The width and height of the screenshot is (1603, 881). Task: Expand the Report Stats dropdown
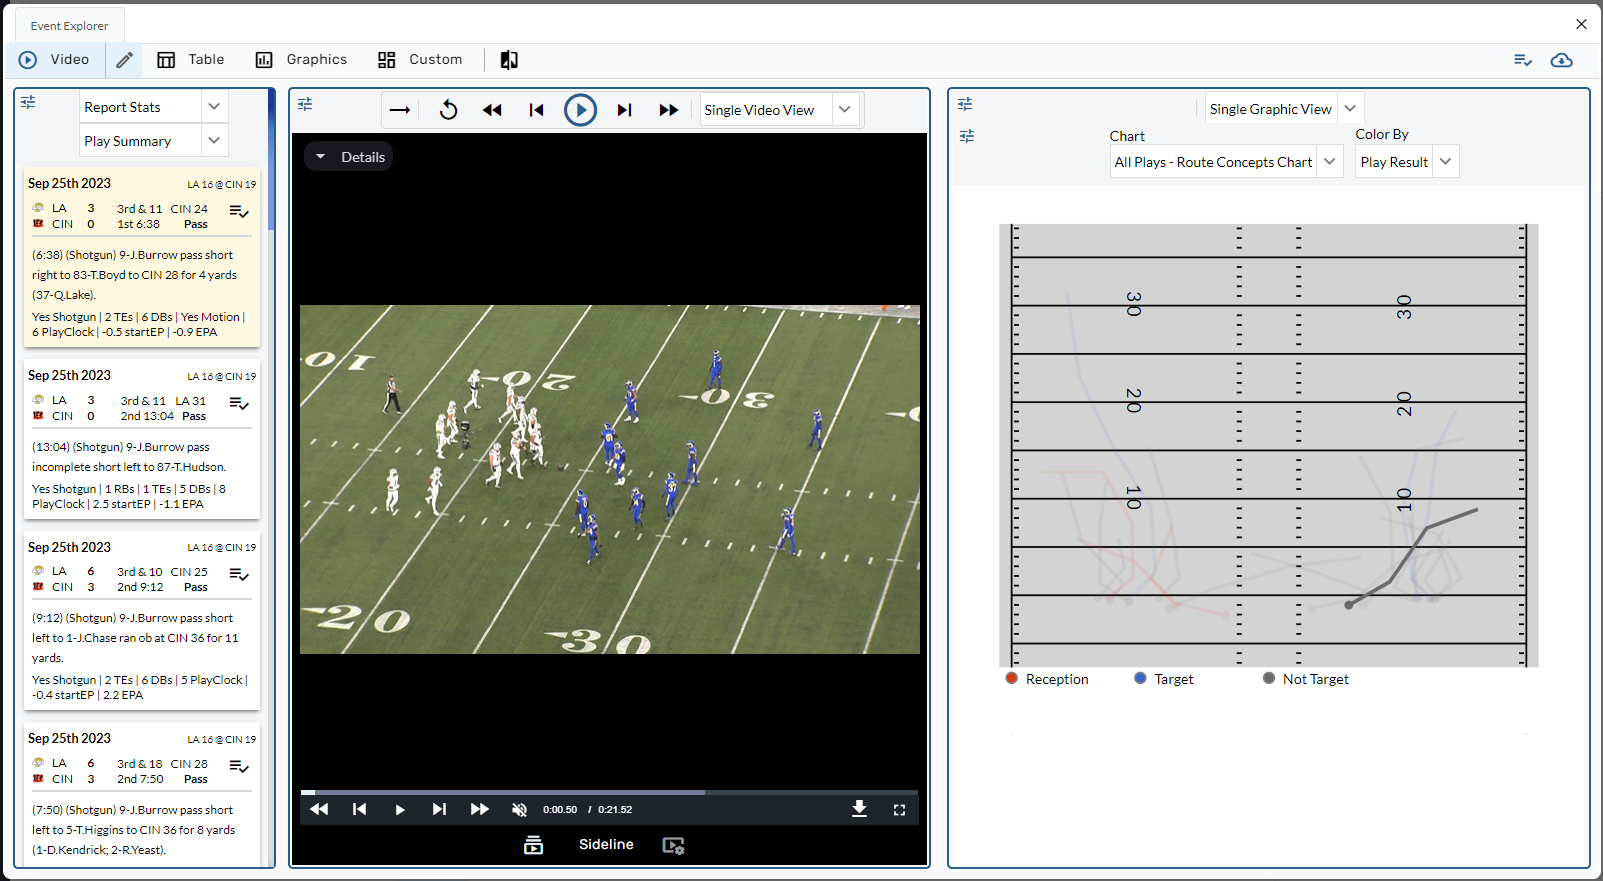coord(213,107)
